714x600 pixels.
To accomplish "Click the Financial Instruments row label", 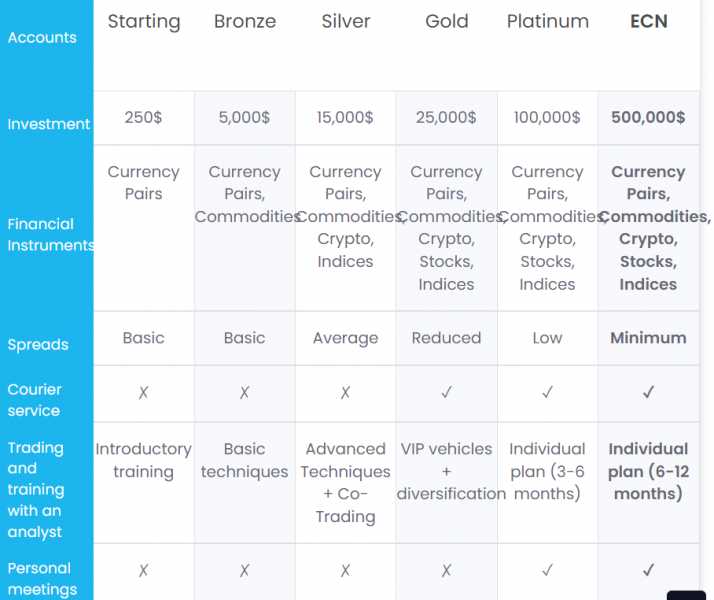I will point(47,234).
